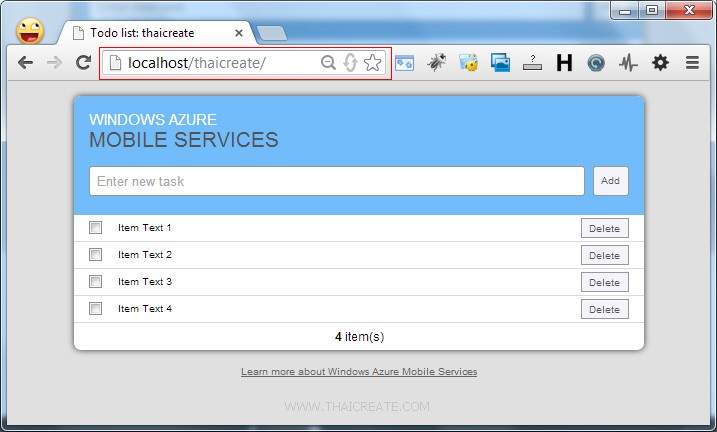
Task: Delete the Item Text 4 row
Action: (x=605, y=309)
